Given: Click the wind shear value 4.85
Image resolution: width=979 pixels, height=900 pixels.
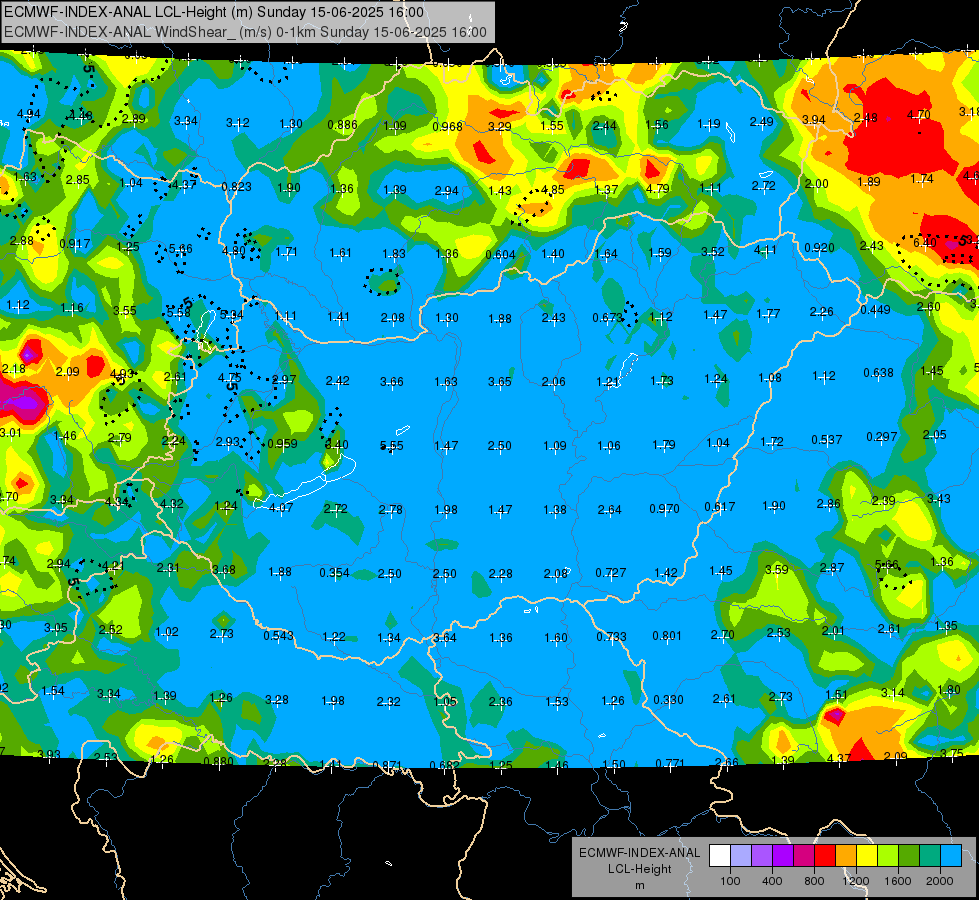Looking at the screenshot, I should coord(553,189).
